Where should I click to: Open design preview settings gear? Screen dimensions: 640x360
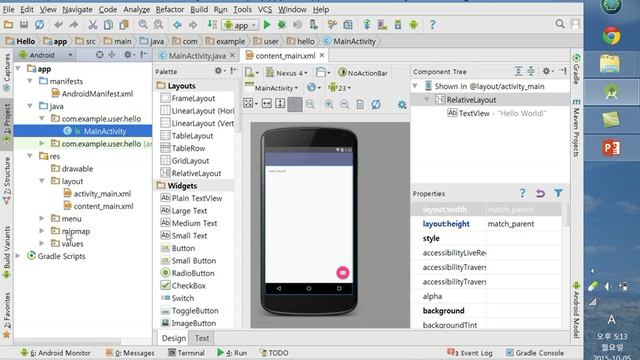click(402, 104)
